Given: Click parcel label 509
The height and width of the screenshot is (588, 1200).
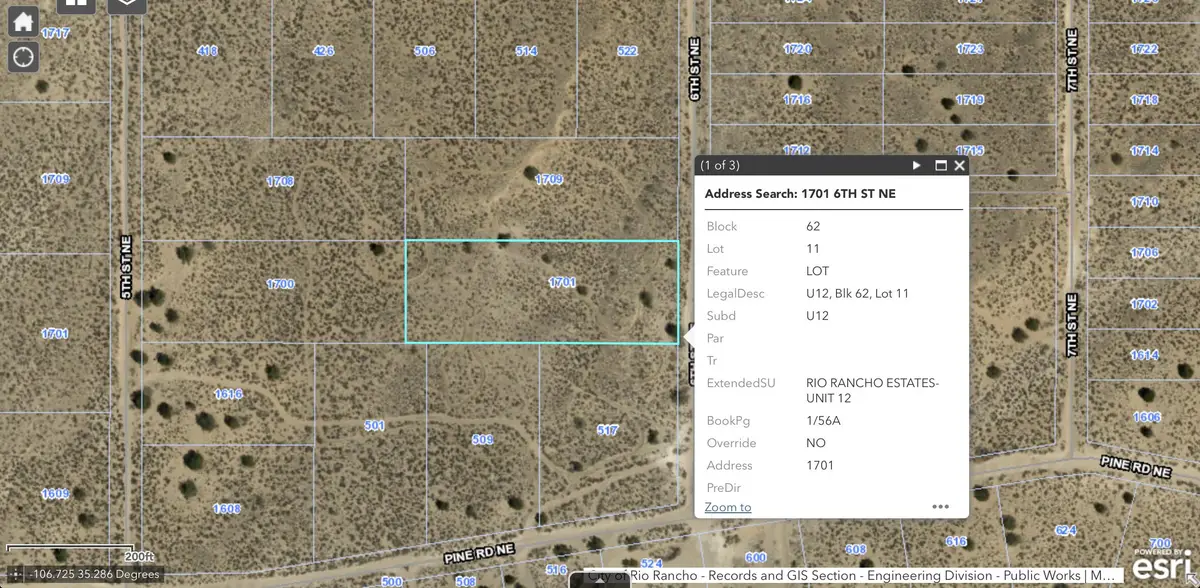Looking at the screenshot, I should (482, 439).
